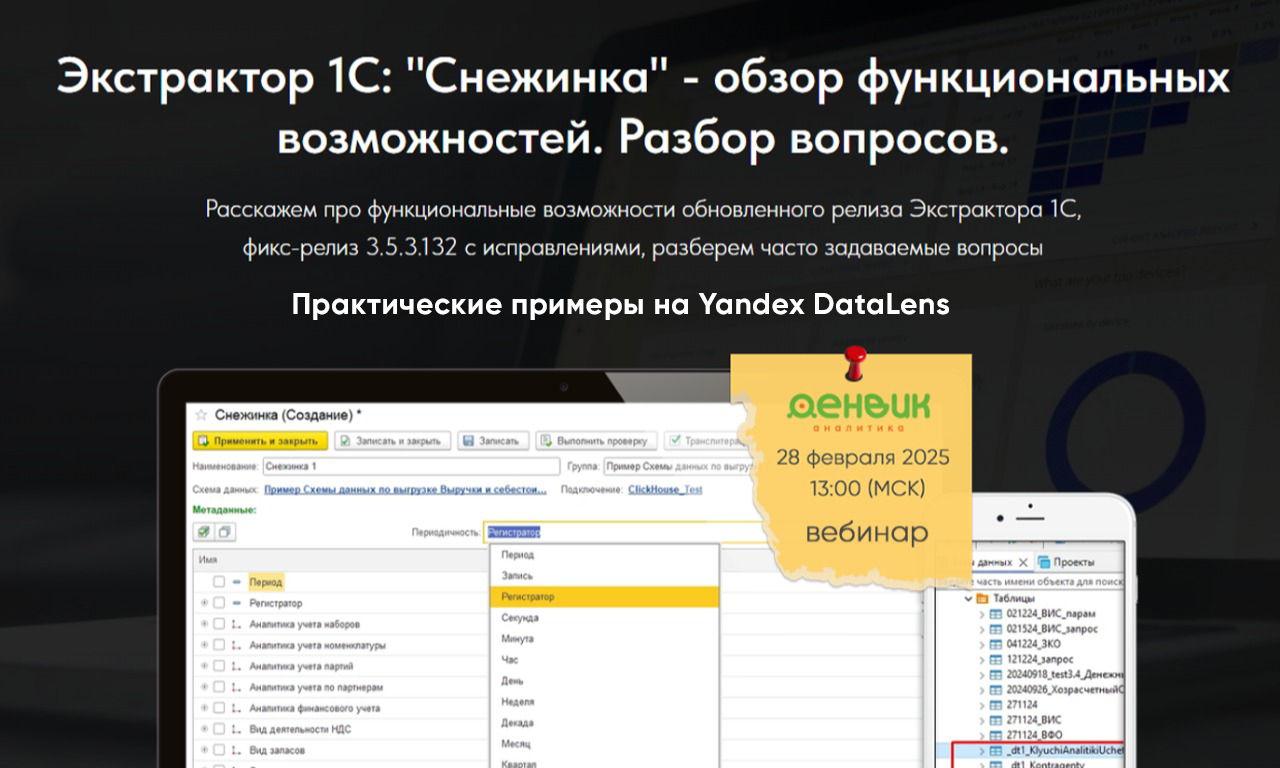Click the favorite star next to Снежинка (Создание)

pyautogui.click(x=200, y=414)
